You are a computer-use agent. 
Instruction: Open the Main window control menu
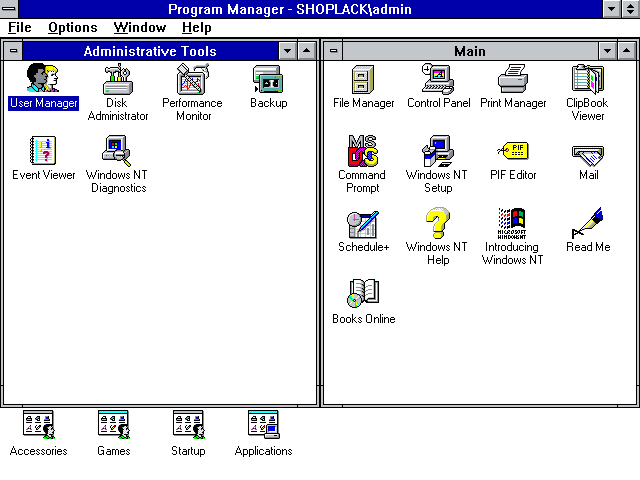(333, 51)
